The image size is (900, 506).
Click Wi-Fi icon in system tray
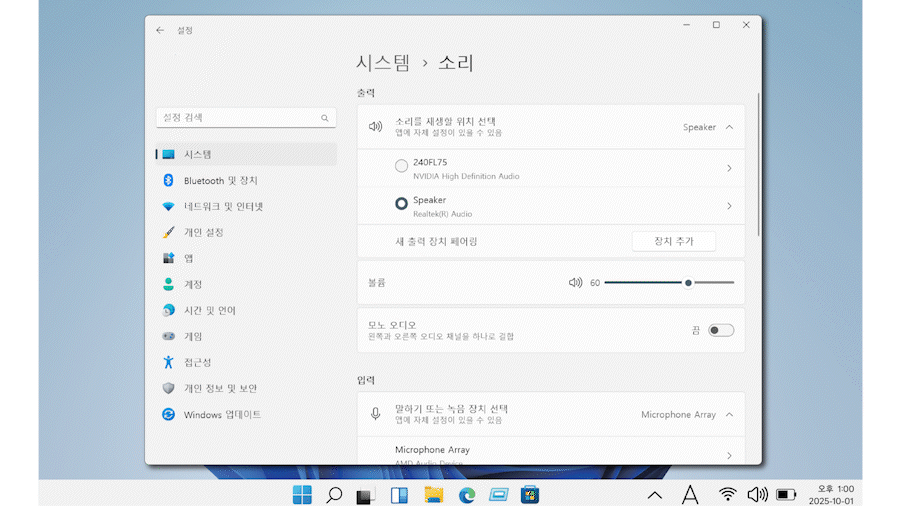coord(727,494)
